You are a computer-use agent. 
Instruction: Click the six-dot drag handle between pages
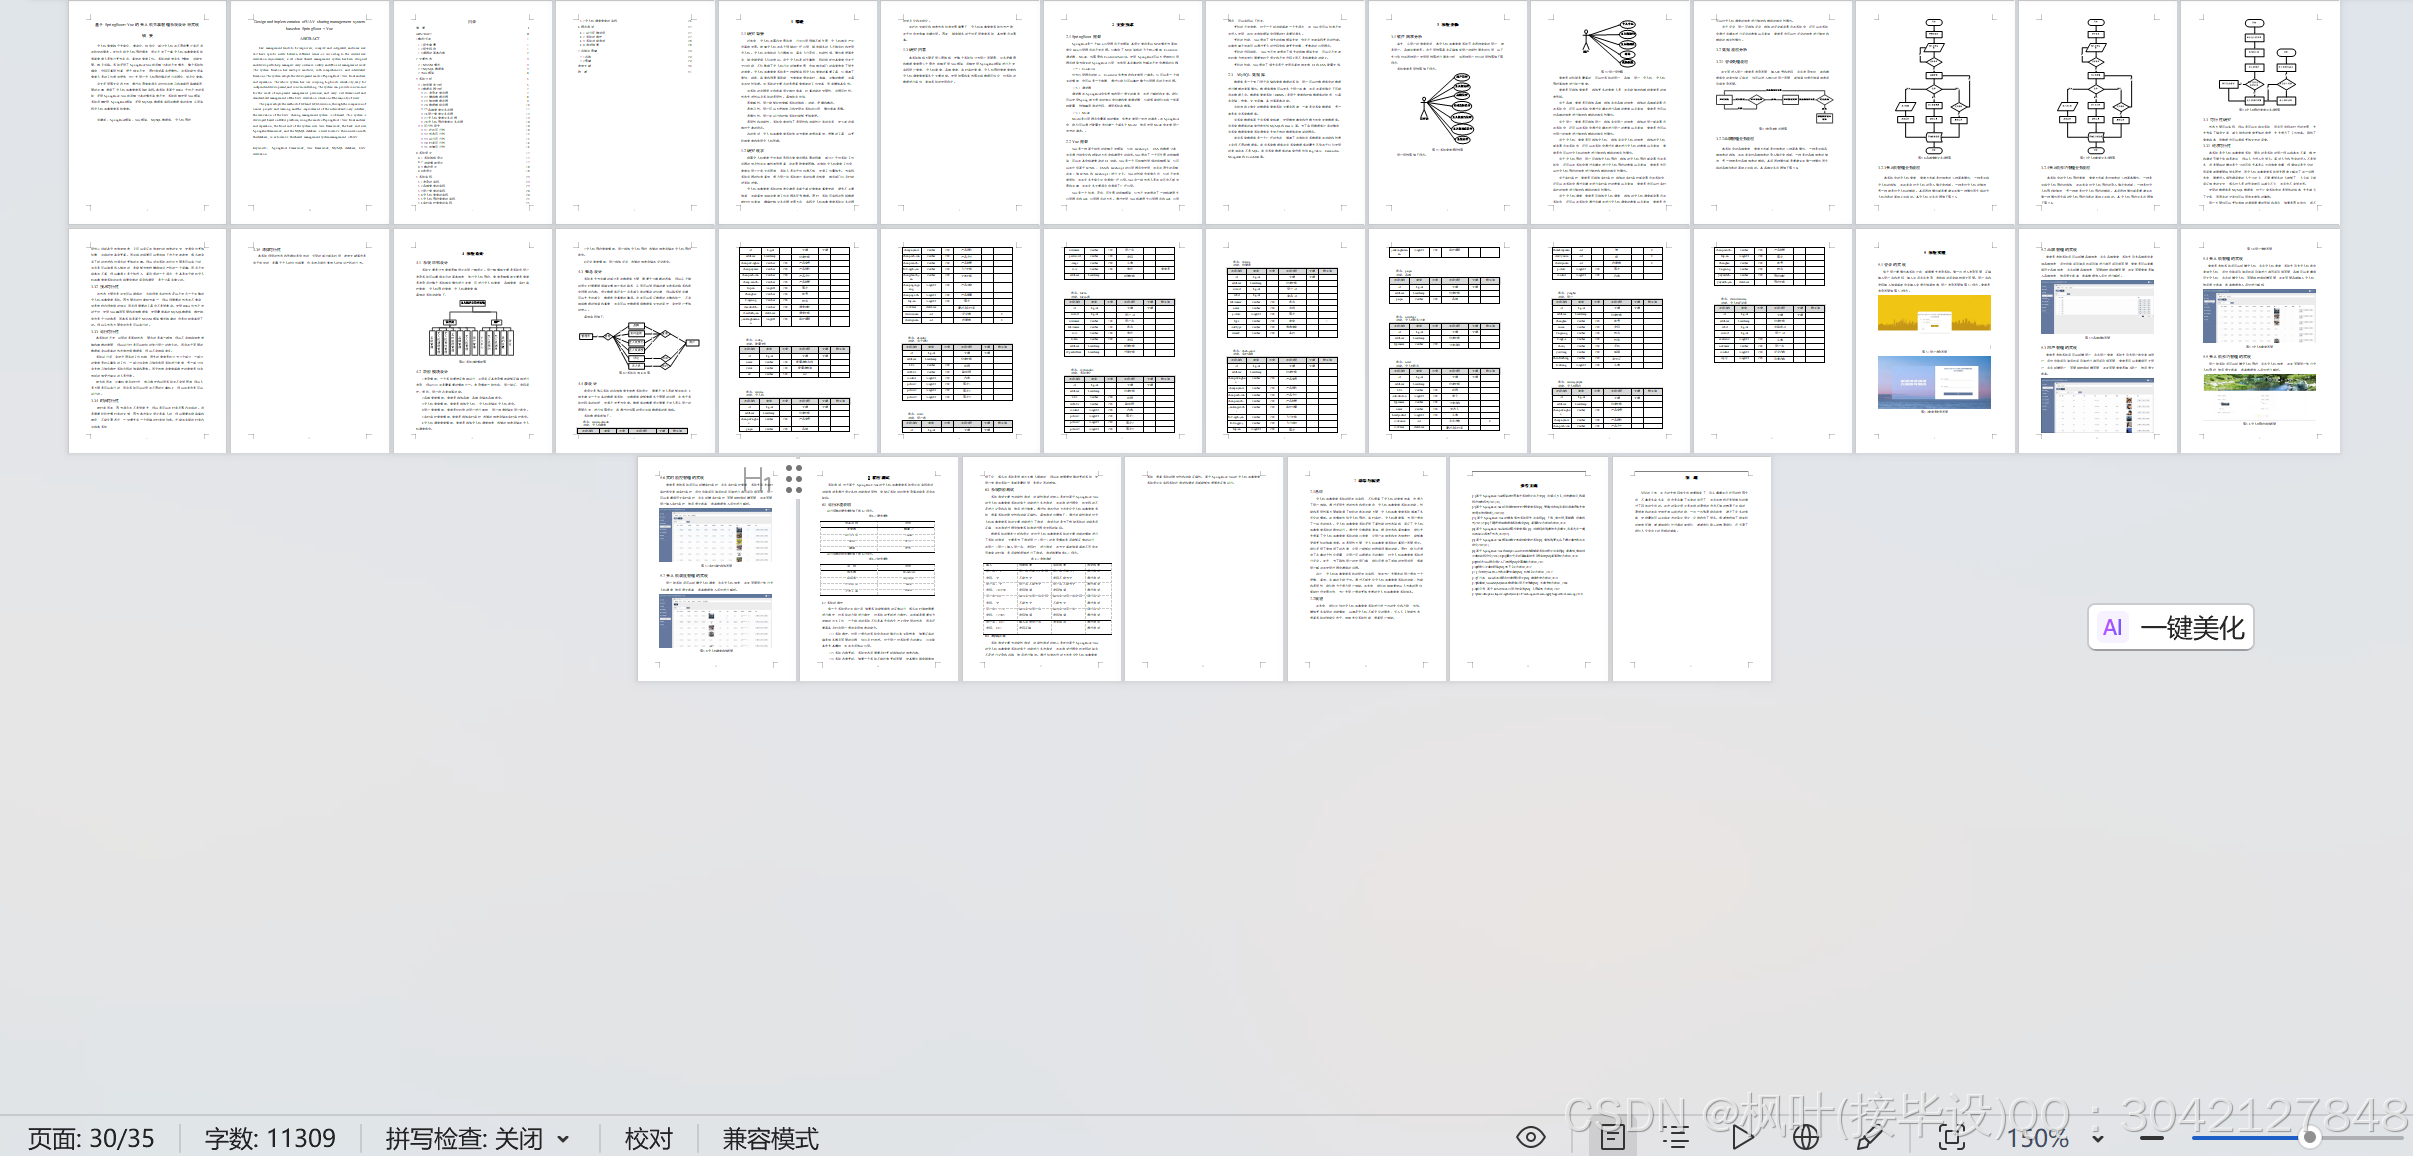794,478
